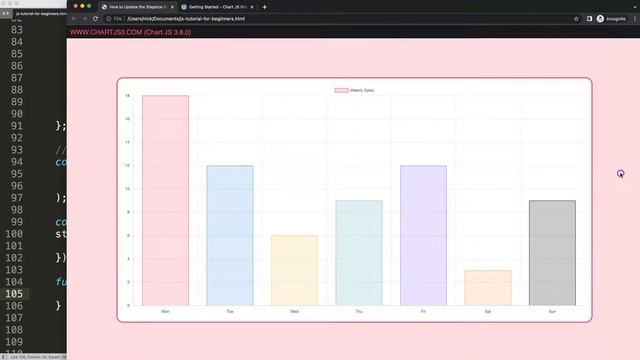Close the How to Update the Stepsize tab
The image size is (640, 360).
click(172, 7)
